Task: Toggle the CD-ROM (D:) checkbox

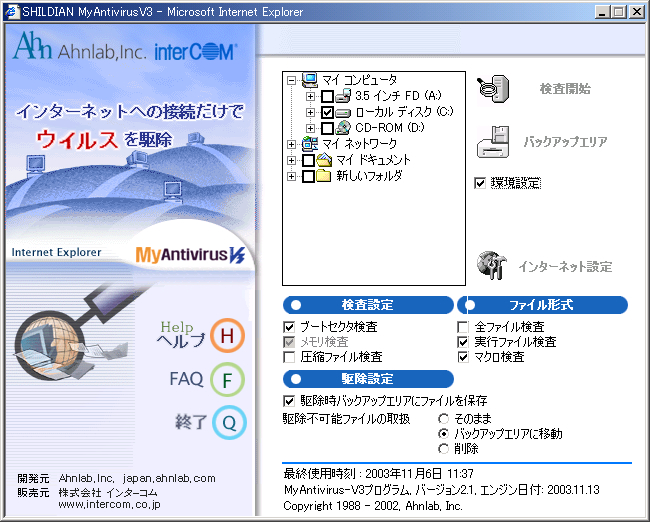Action: pyautogui.click(x=327, y=128)
